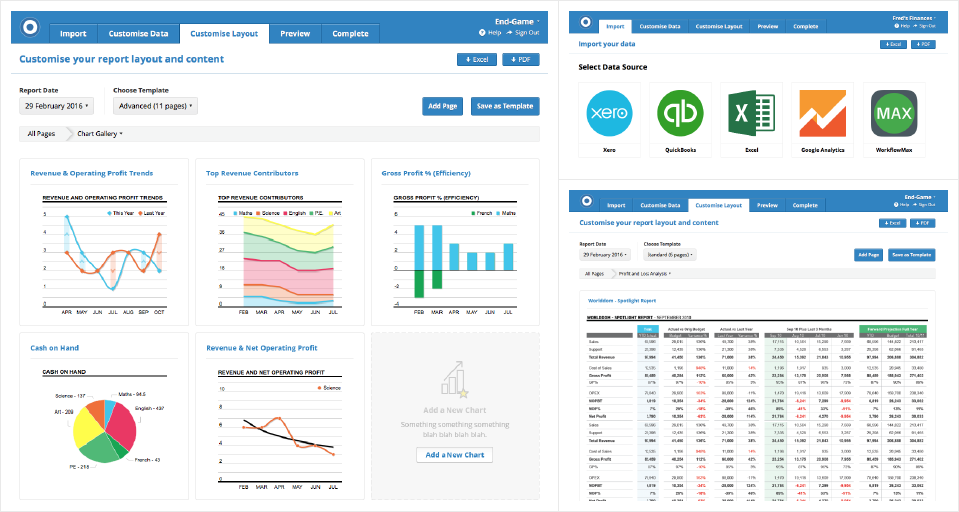Switch to Preview tab in the Chart Gallery window

(x=295, y=34)
